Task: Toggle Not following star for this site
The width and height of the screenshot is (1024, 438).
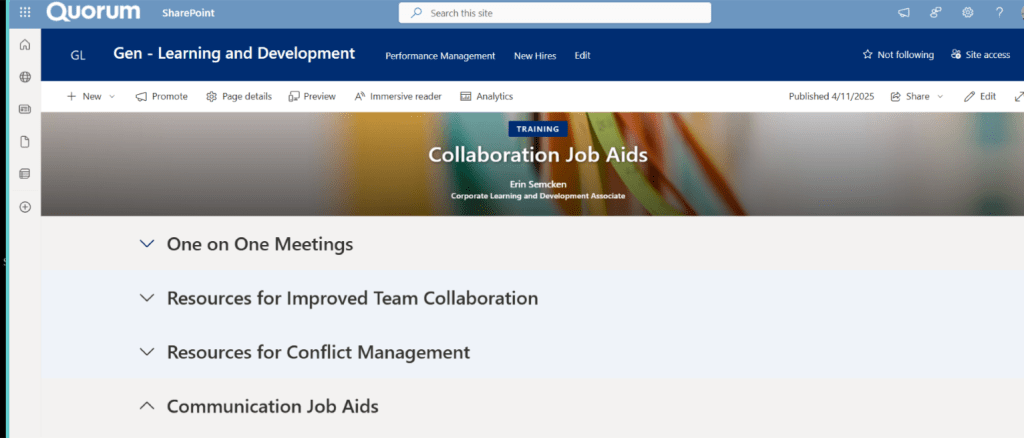Action: click(x=898, y=55)
